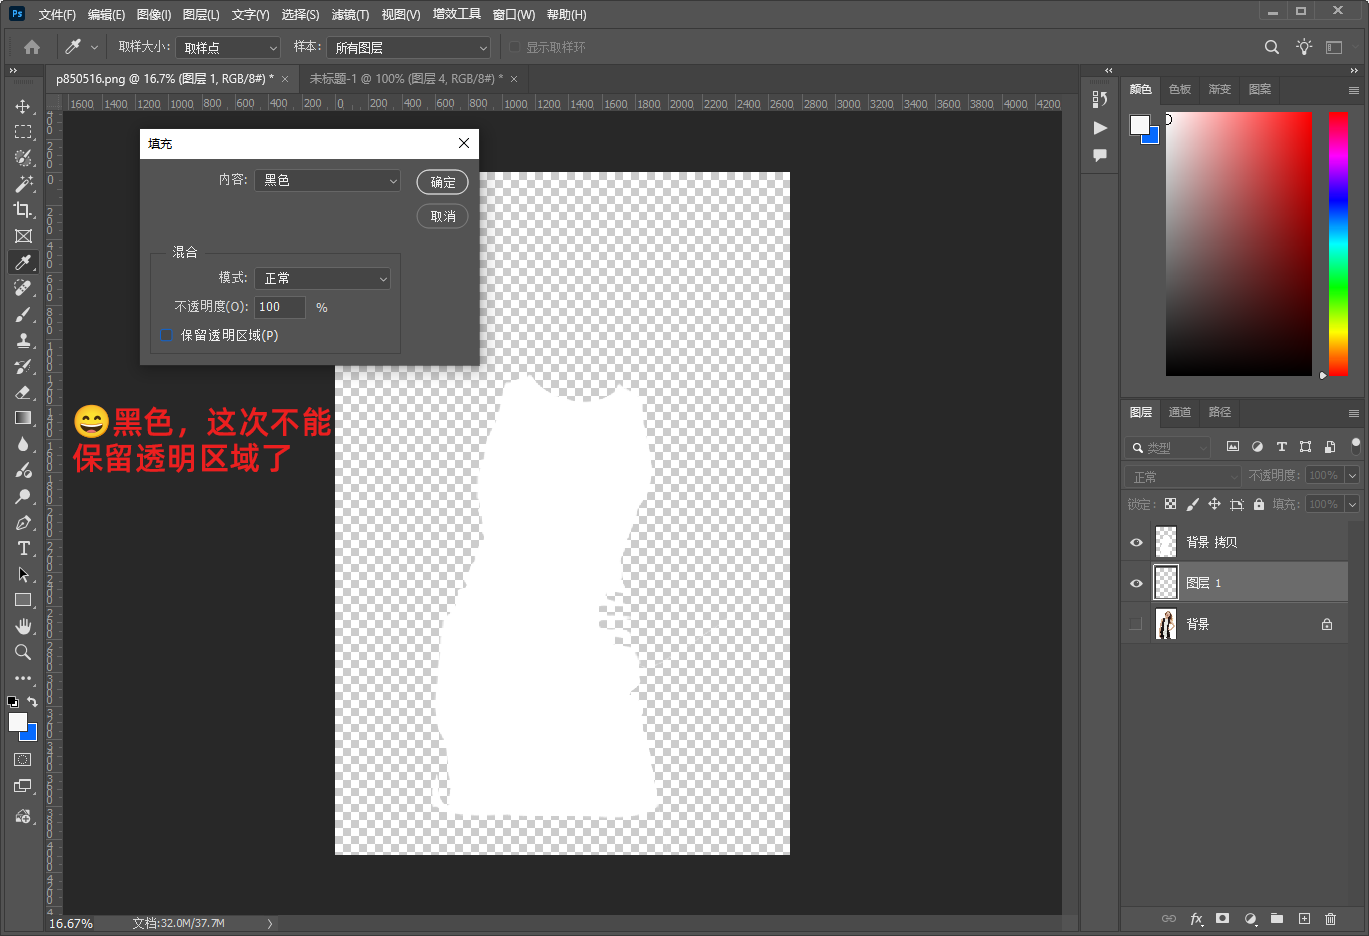Select the Hand tool
Viewport: 1369px width, 936px height.
23,626
